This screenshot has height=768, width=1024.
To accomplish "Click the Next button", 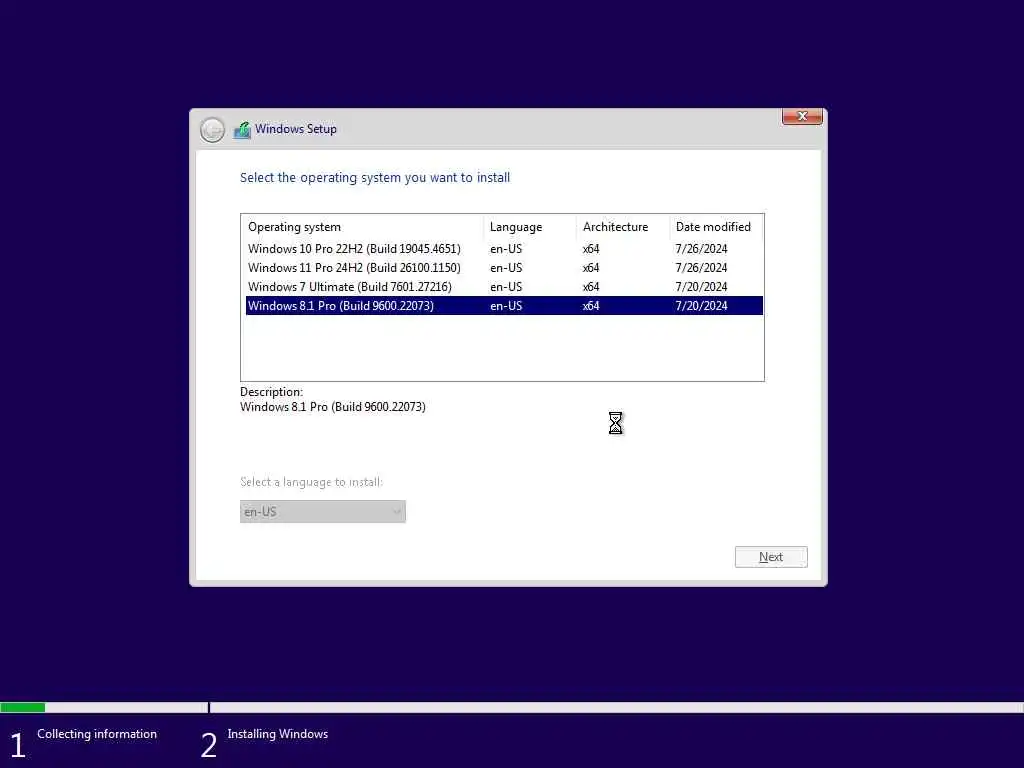I will [771, 557].
